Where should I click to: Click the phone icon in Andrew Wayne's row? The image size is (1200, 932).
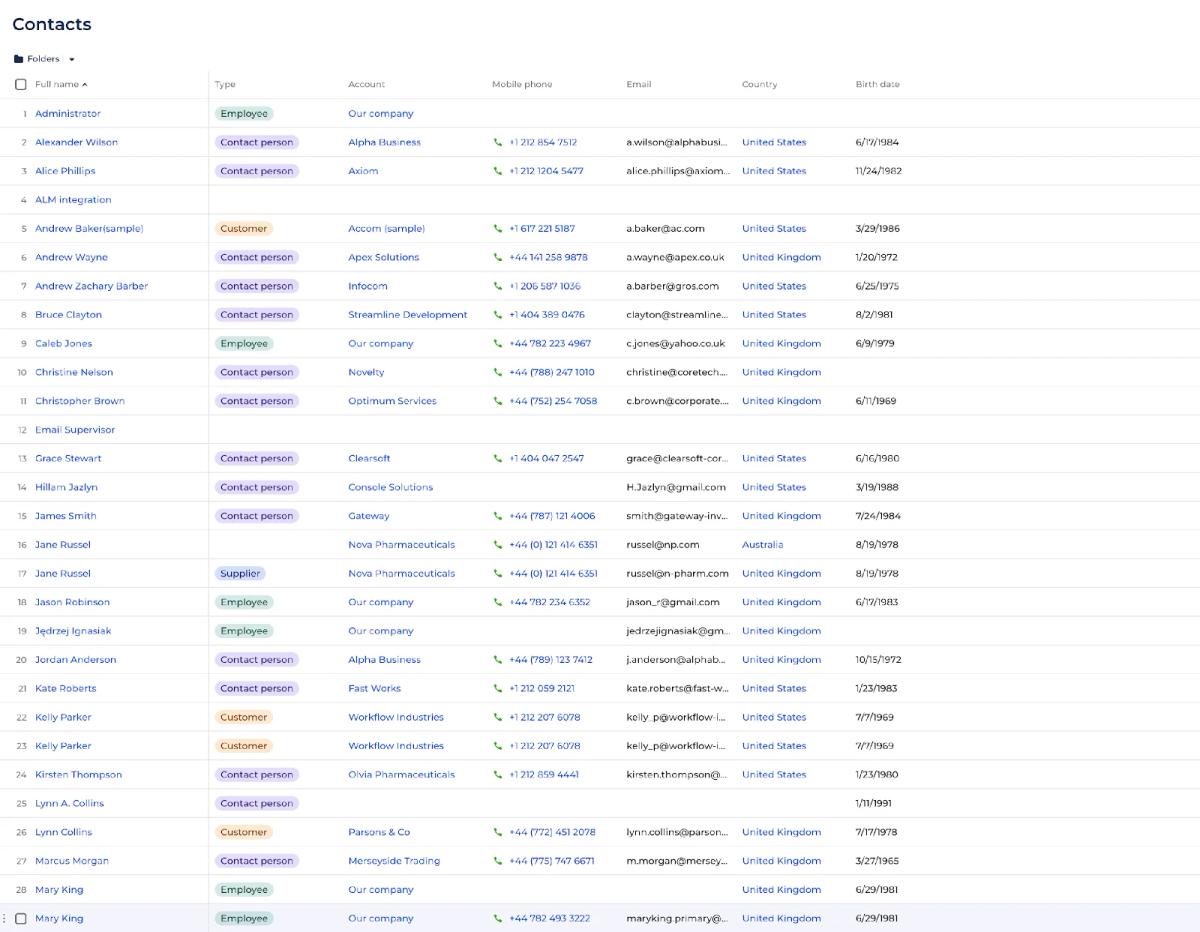[498, 257]
